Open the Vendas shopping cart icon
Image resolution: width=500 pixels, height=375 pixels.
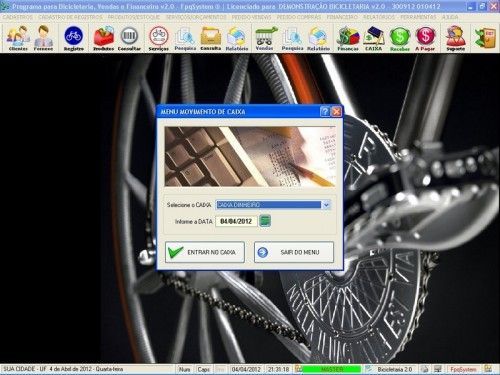point(265,38)
